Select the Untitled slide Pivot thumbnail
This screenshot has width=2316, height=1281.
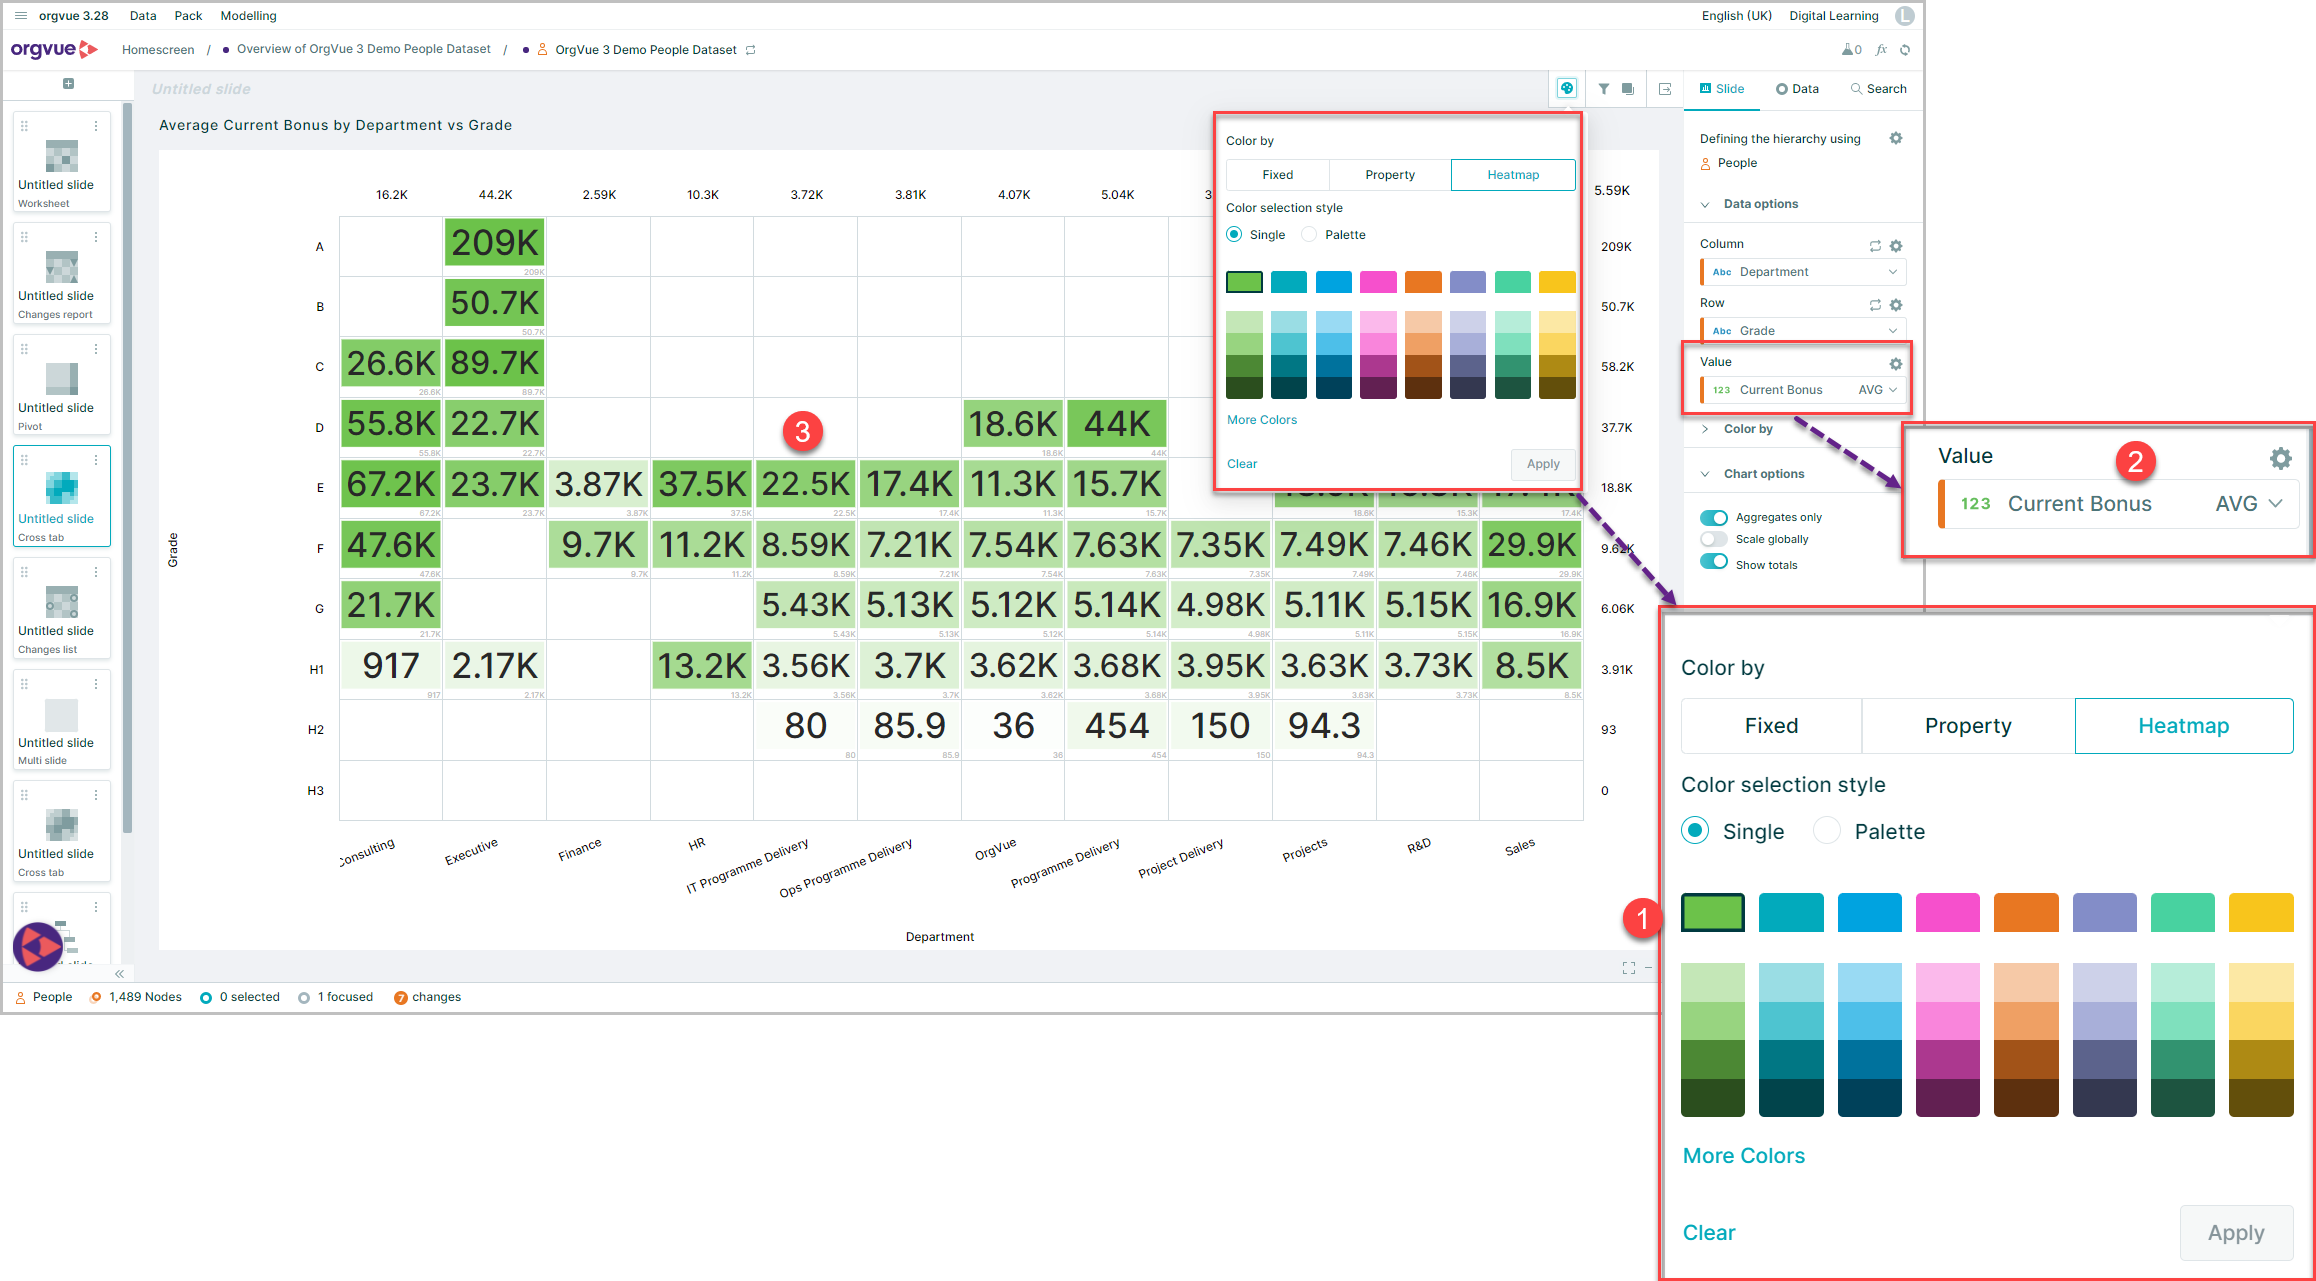62,384
